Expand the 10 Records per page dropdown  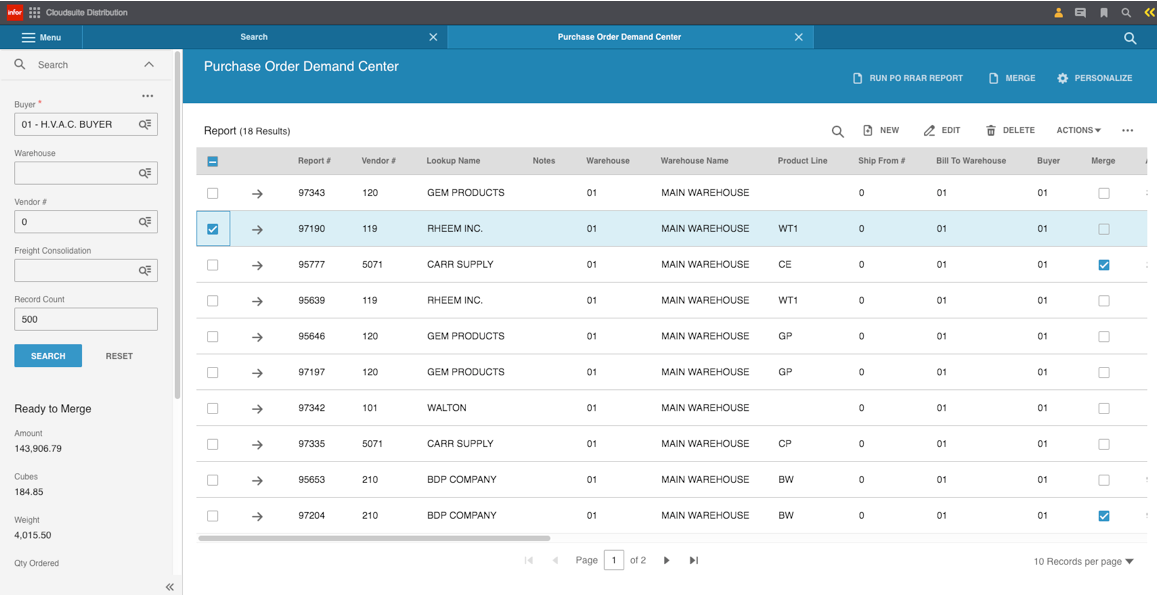click(1083, 562)
